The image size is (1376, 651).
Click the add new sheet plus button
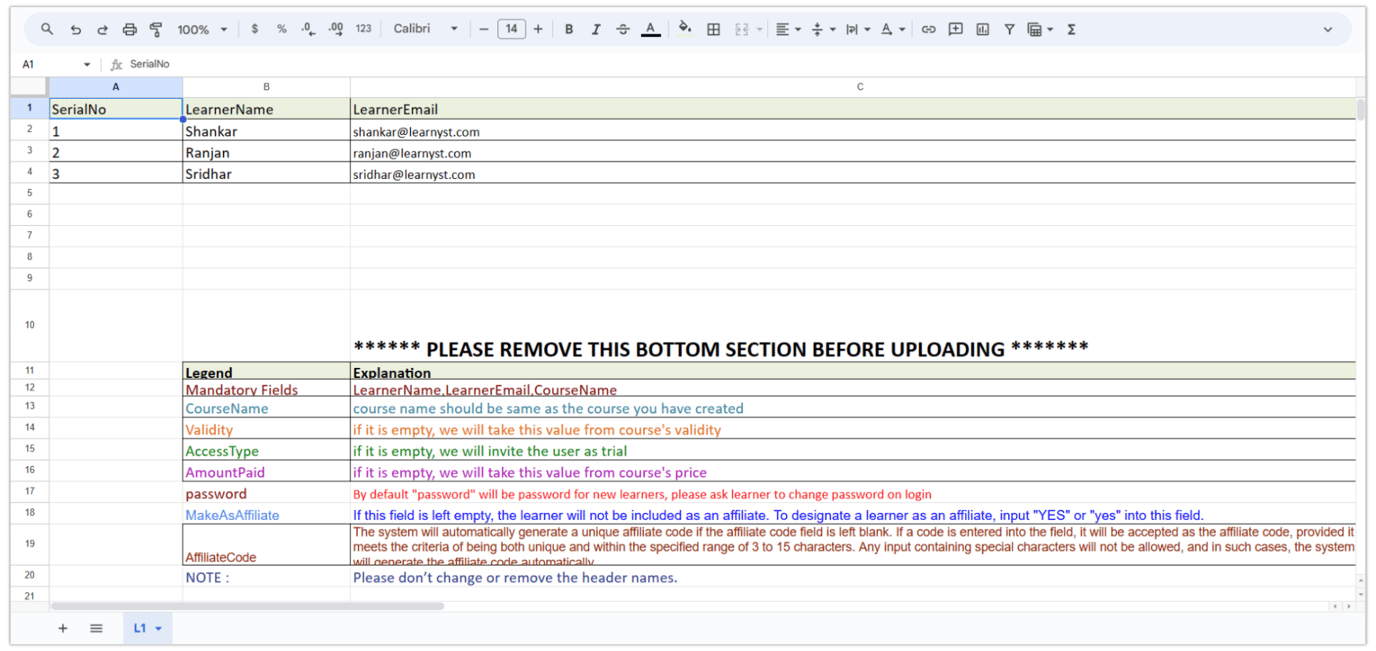click(63, 628)
